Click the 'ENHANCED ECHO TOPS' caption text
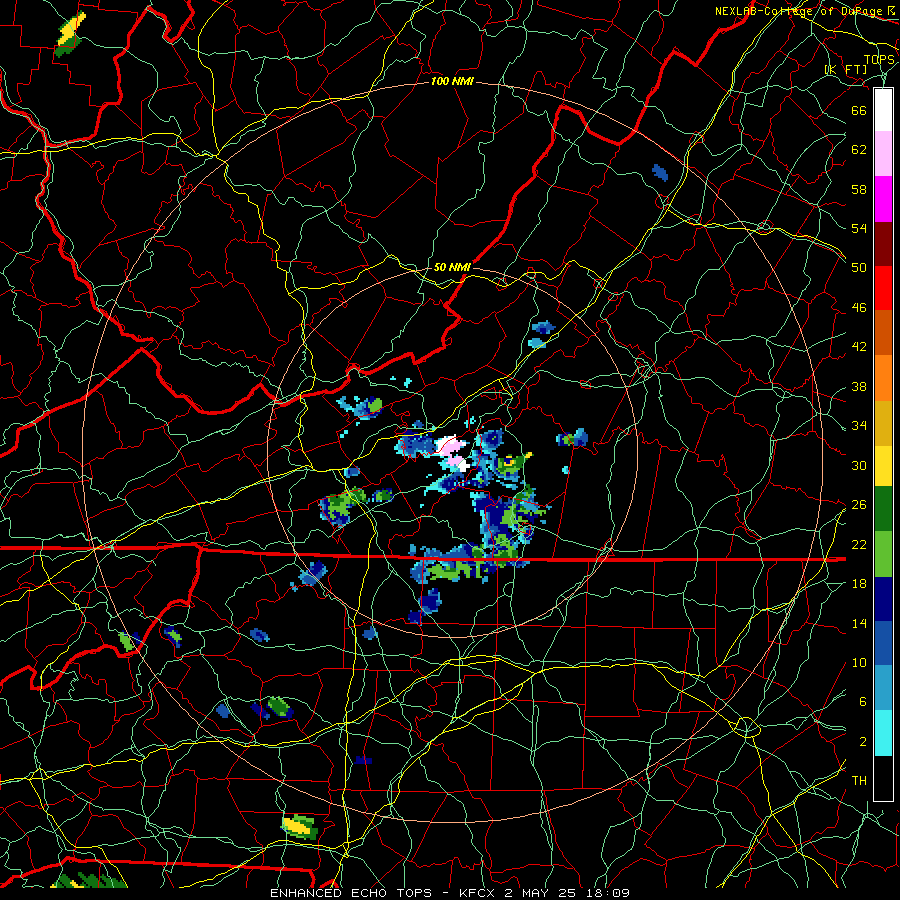 pos(351,893)
